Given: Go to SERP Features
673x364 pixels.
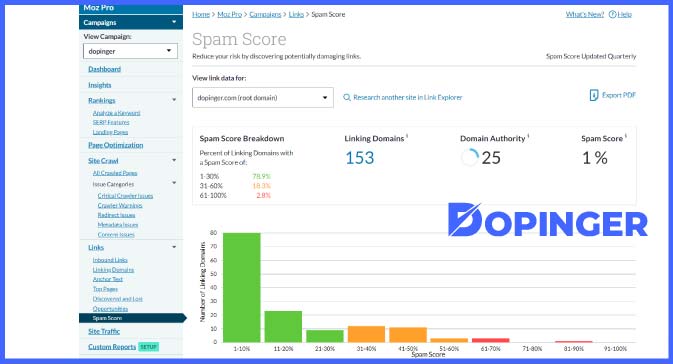Looking at the screenshot, I should click(x=111, y=122).
